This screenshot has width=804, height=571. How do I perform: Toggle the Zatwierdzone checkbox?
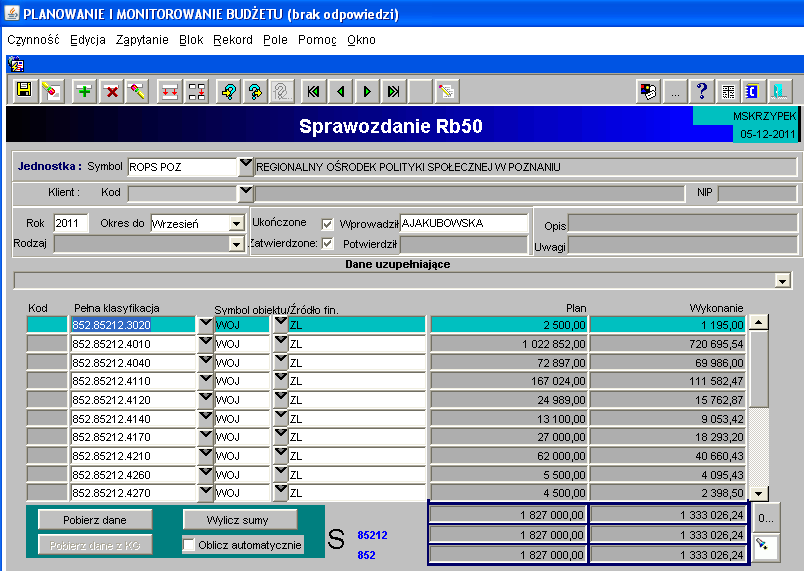[x=327, y=243]
